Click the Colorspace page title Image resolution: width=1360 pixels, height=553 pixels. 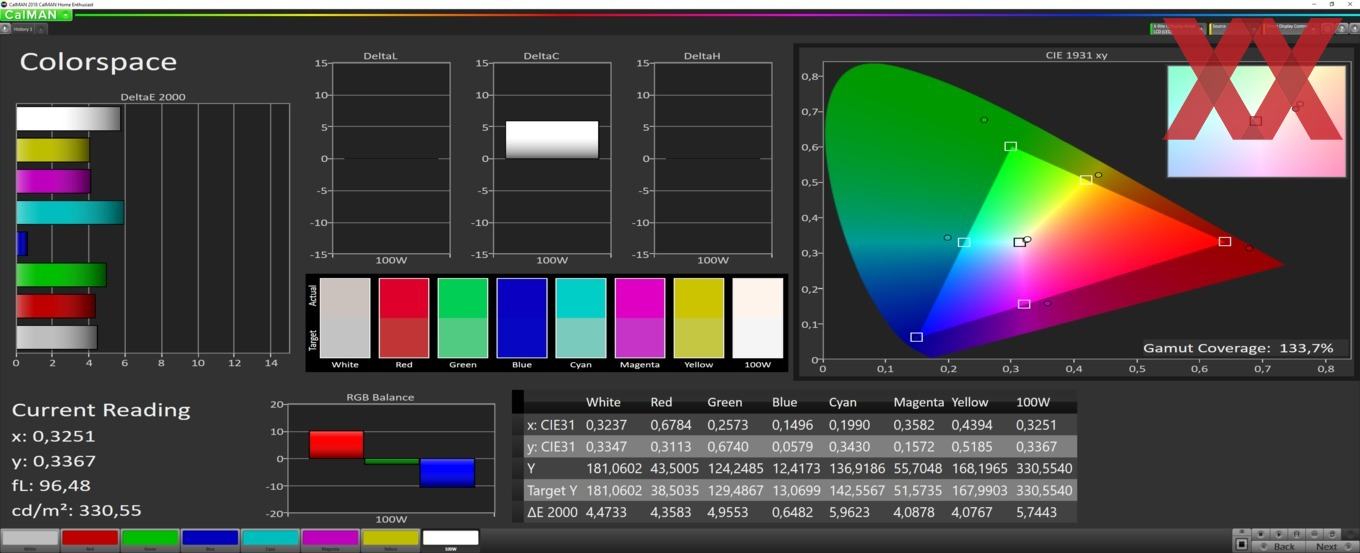pos(98,62)
